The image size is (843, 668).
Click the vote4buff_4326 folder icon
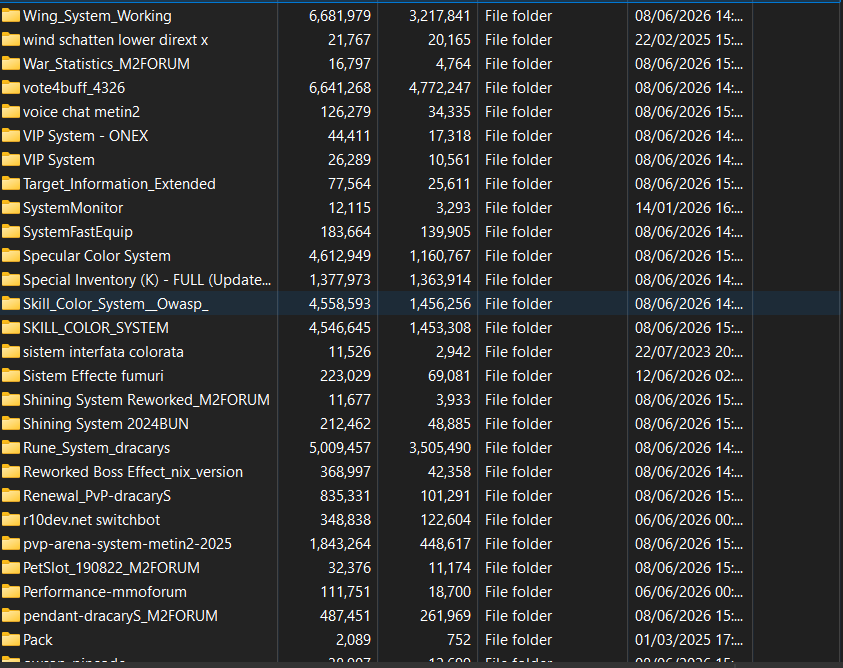pos(11,88)
